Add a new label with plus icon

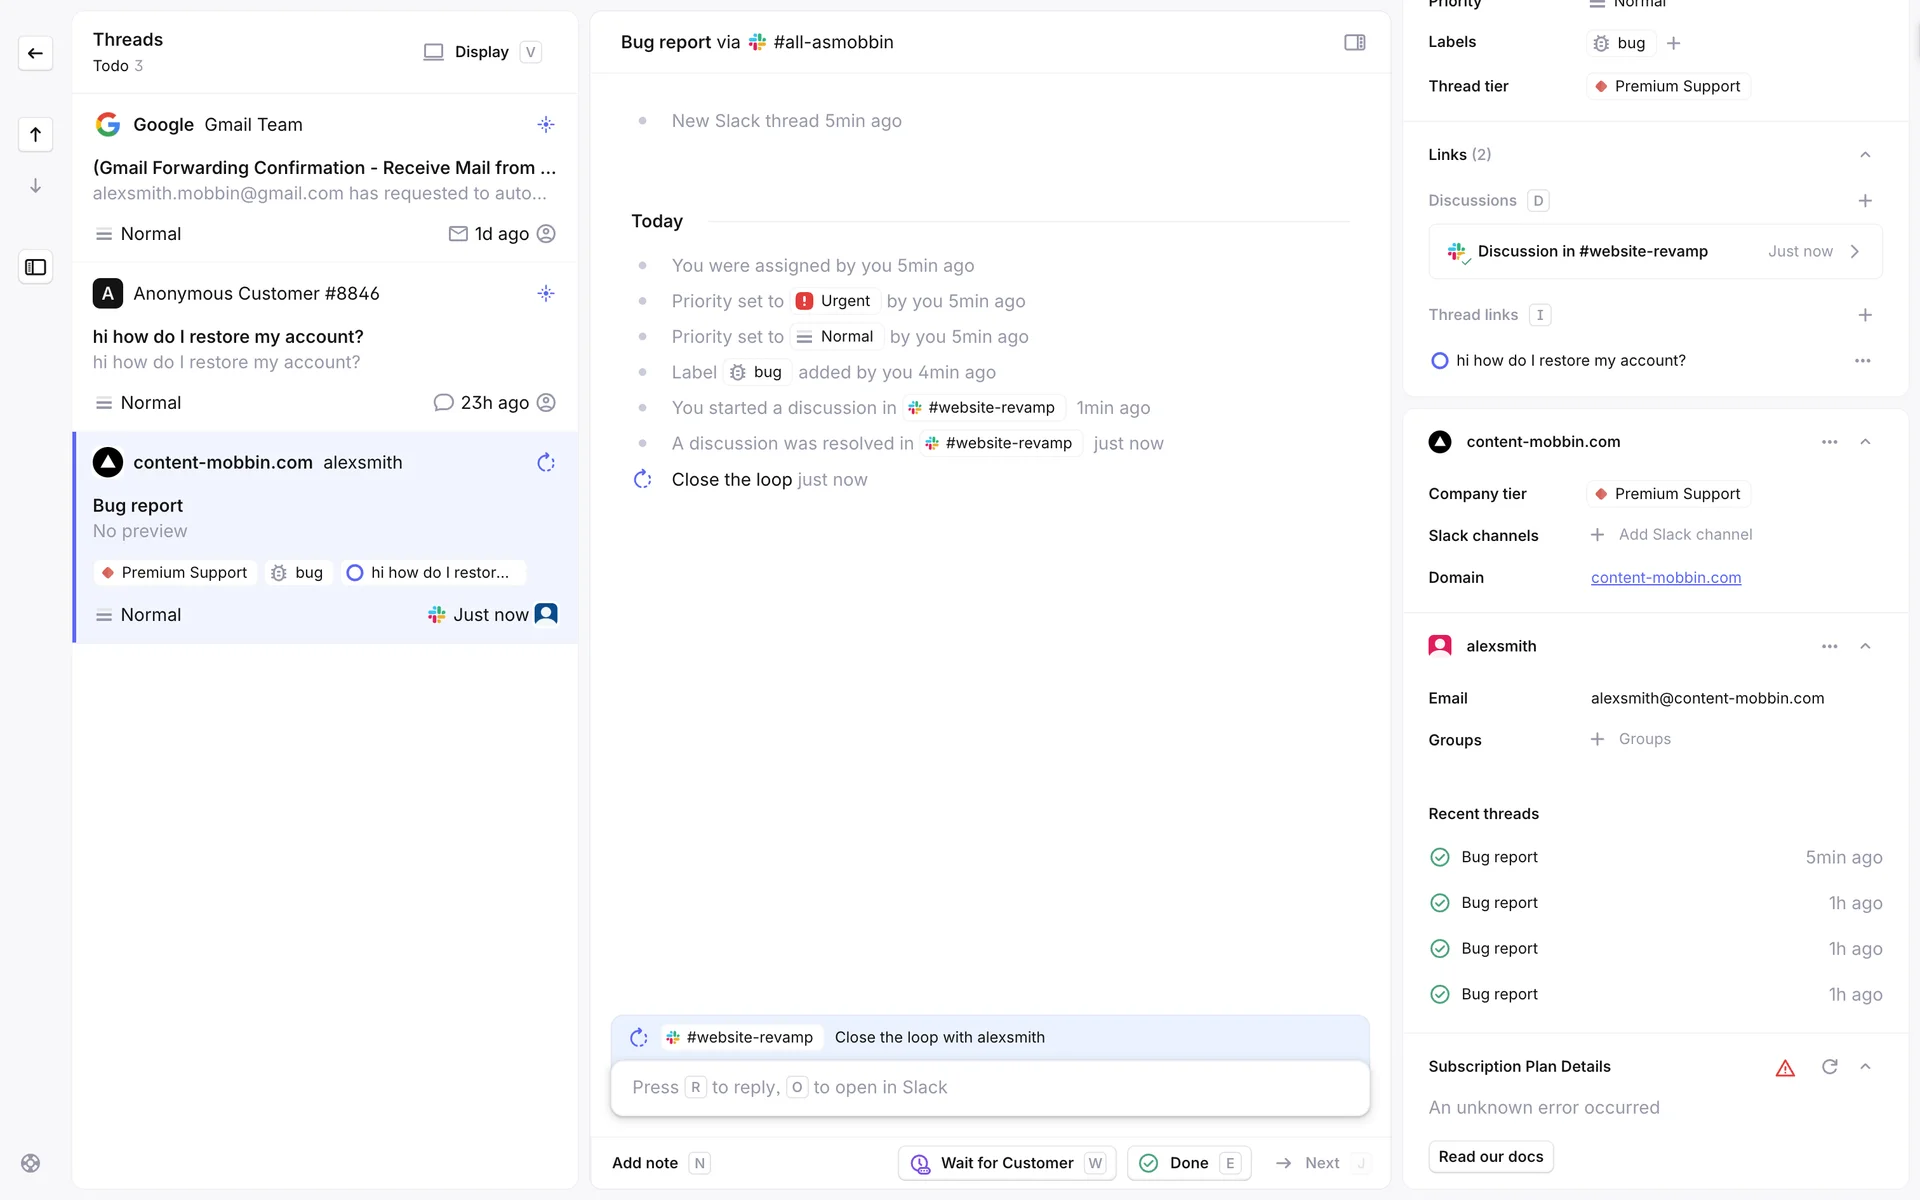[1674, 43]
